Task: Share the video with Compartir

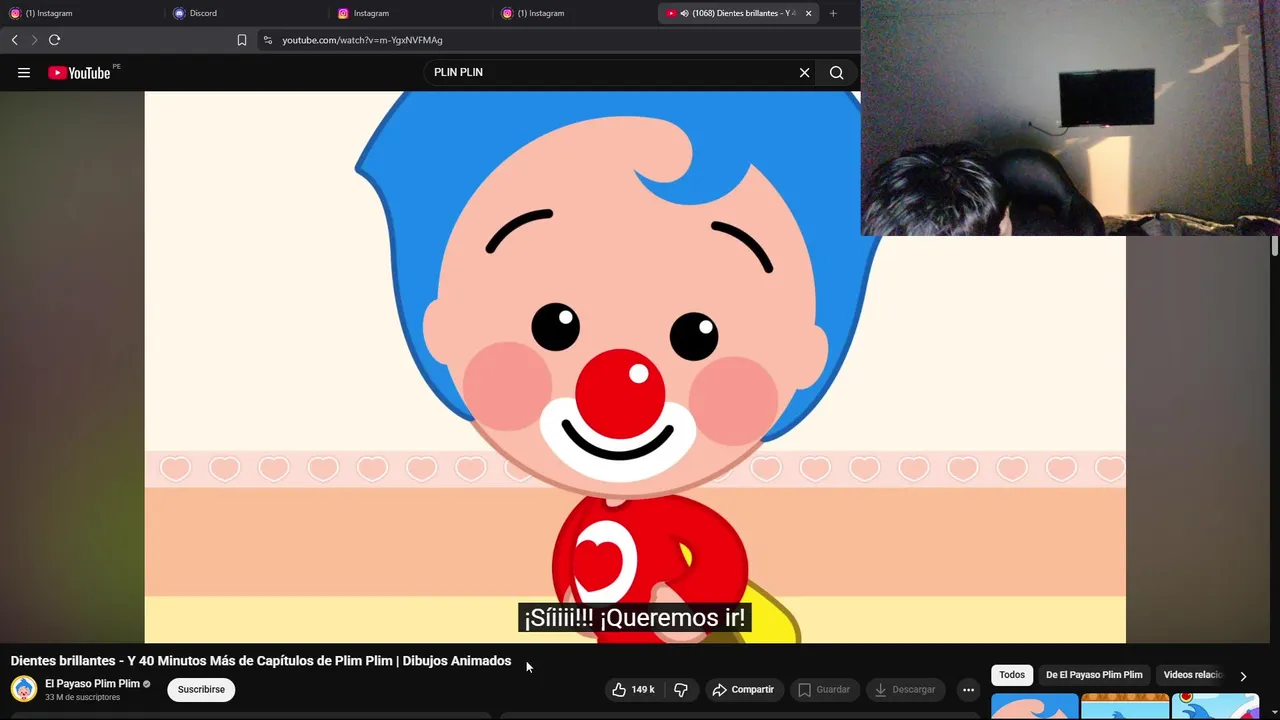Action: tap(743, 690)
